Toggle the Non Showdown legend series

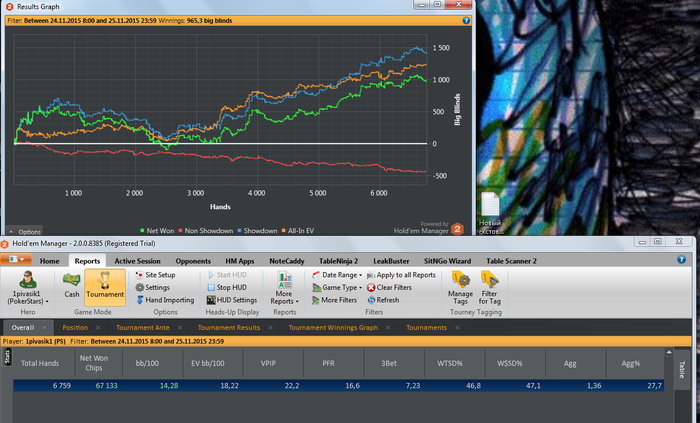[205, 231]
